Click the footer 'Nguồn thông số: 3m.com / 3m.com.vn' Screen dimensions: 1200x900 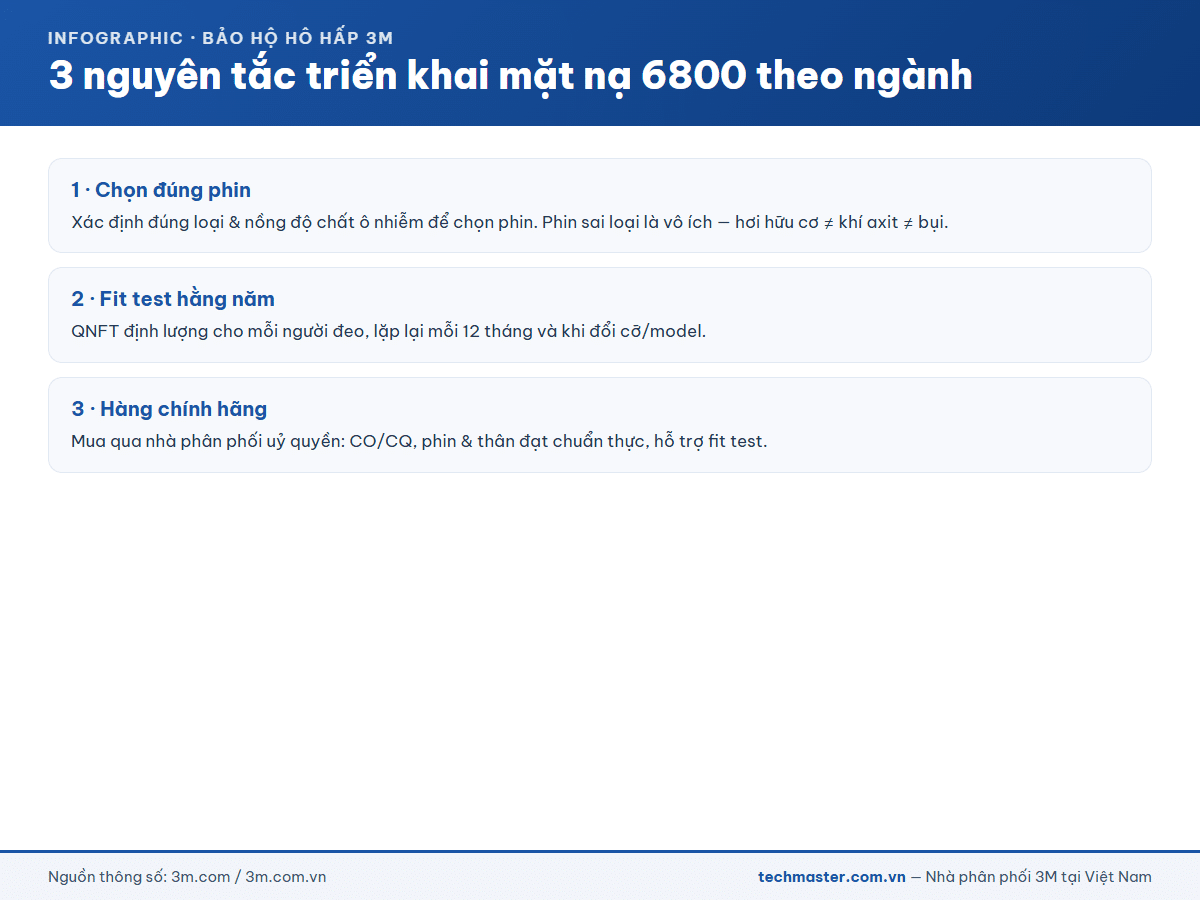187,877
